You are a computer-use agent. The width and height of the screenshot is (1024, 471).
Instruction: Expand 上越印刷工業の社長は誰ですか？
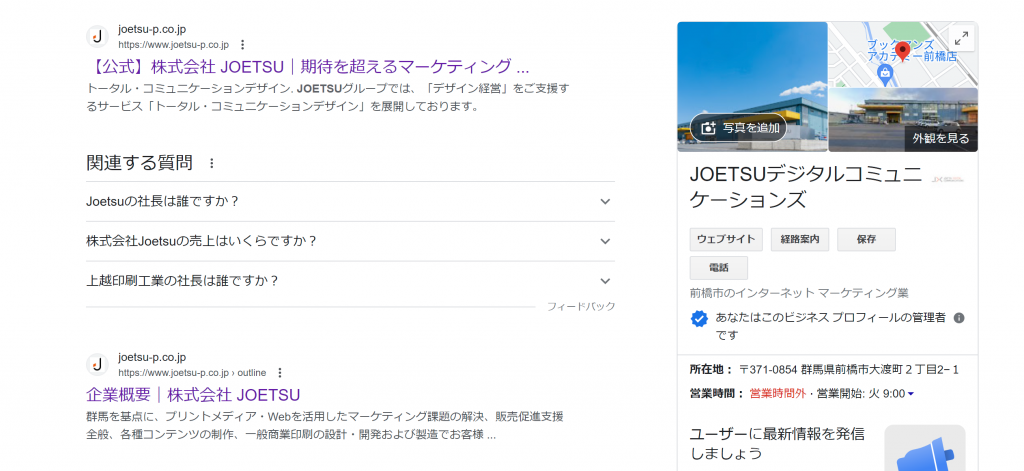pos(350,281)
